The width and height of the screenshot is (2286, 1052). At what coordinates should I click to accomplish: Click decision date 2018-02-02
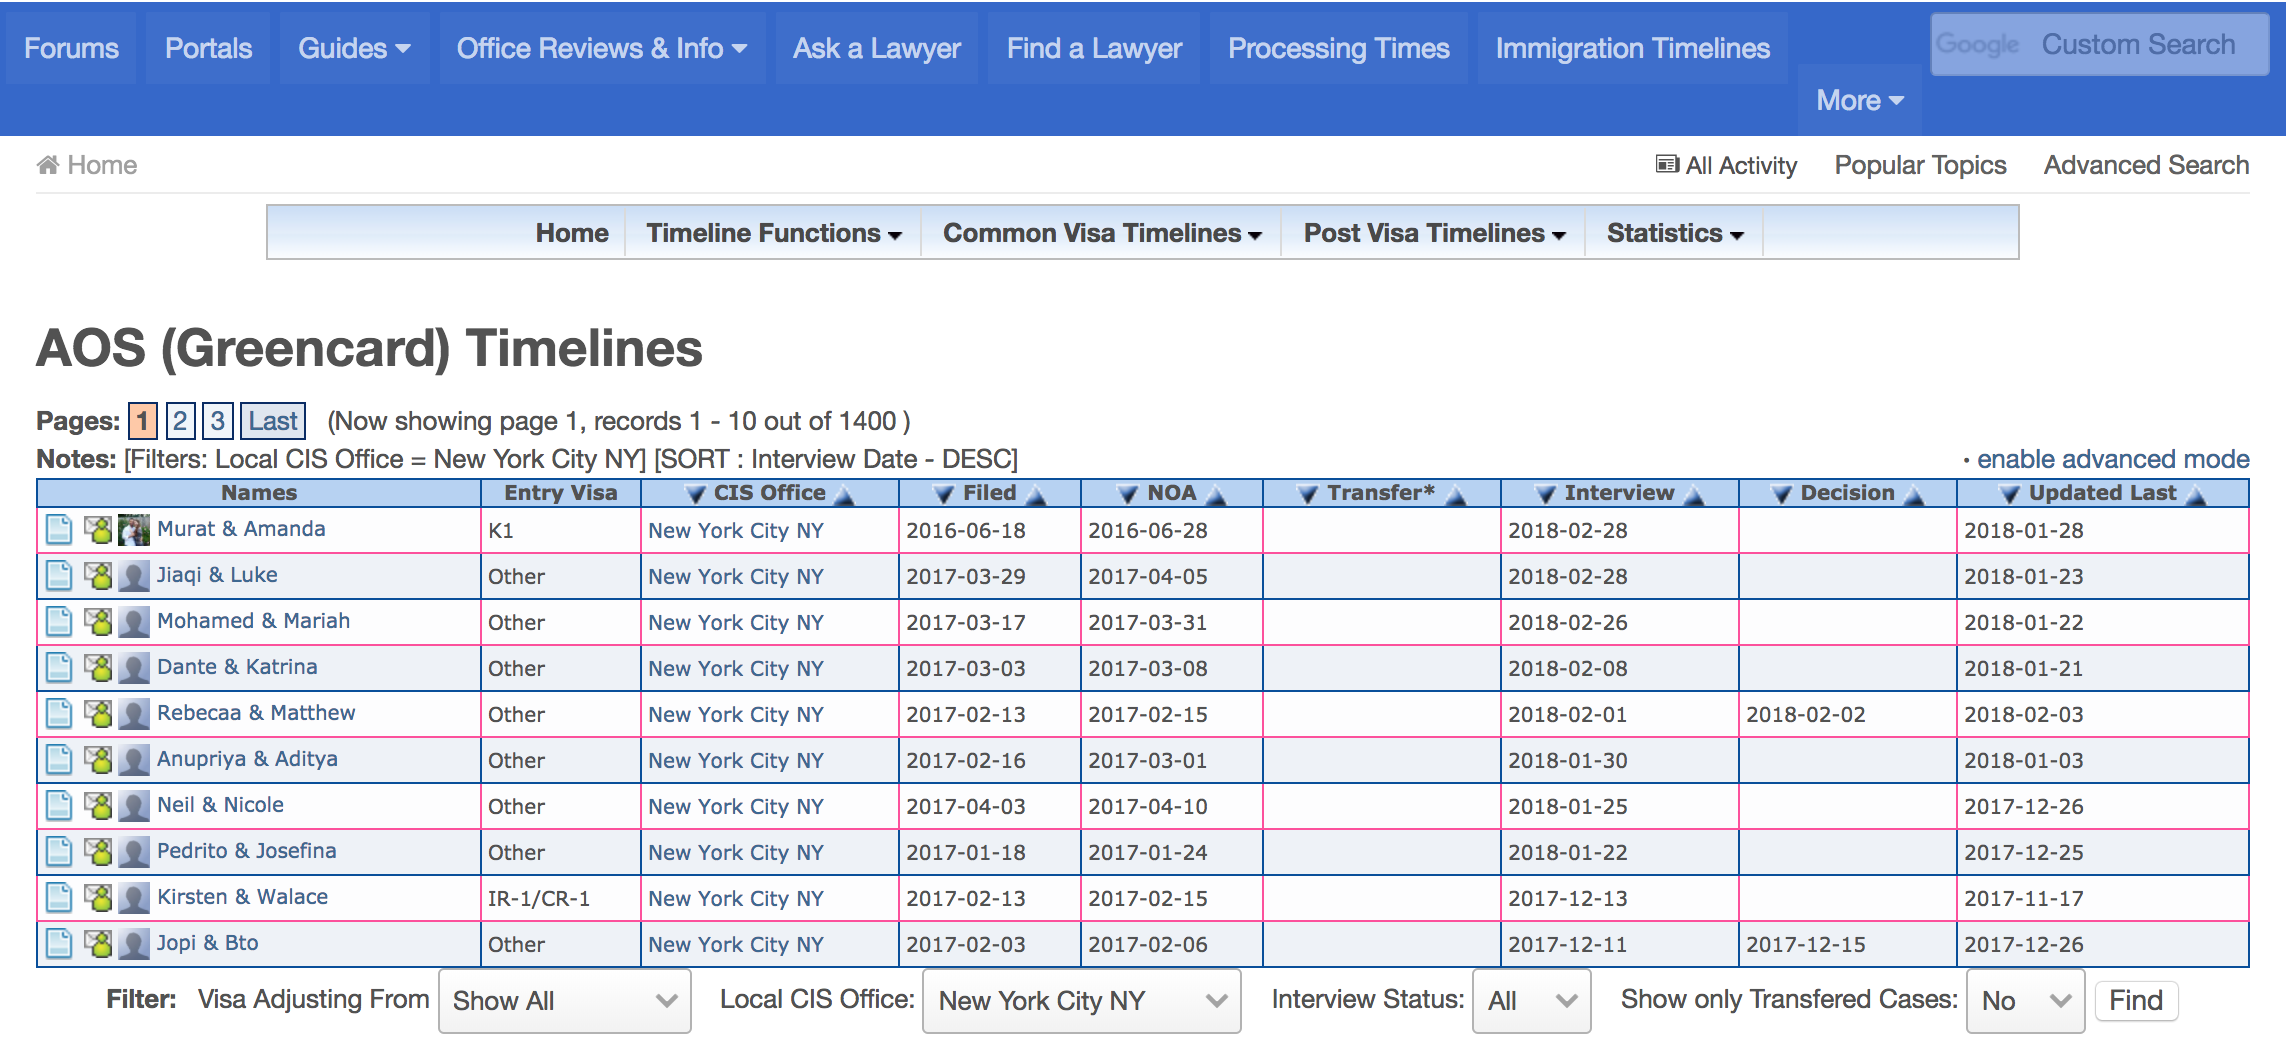[x=1806, y=715]
